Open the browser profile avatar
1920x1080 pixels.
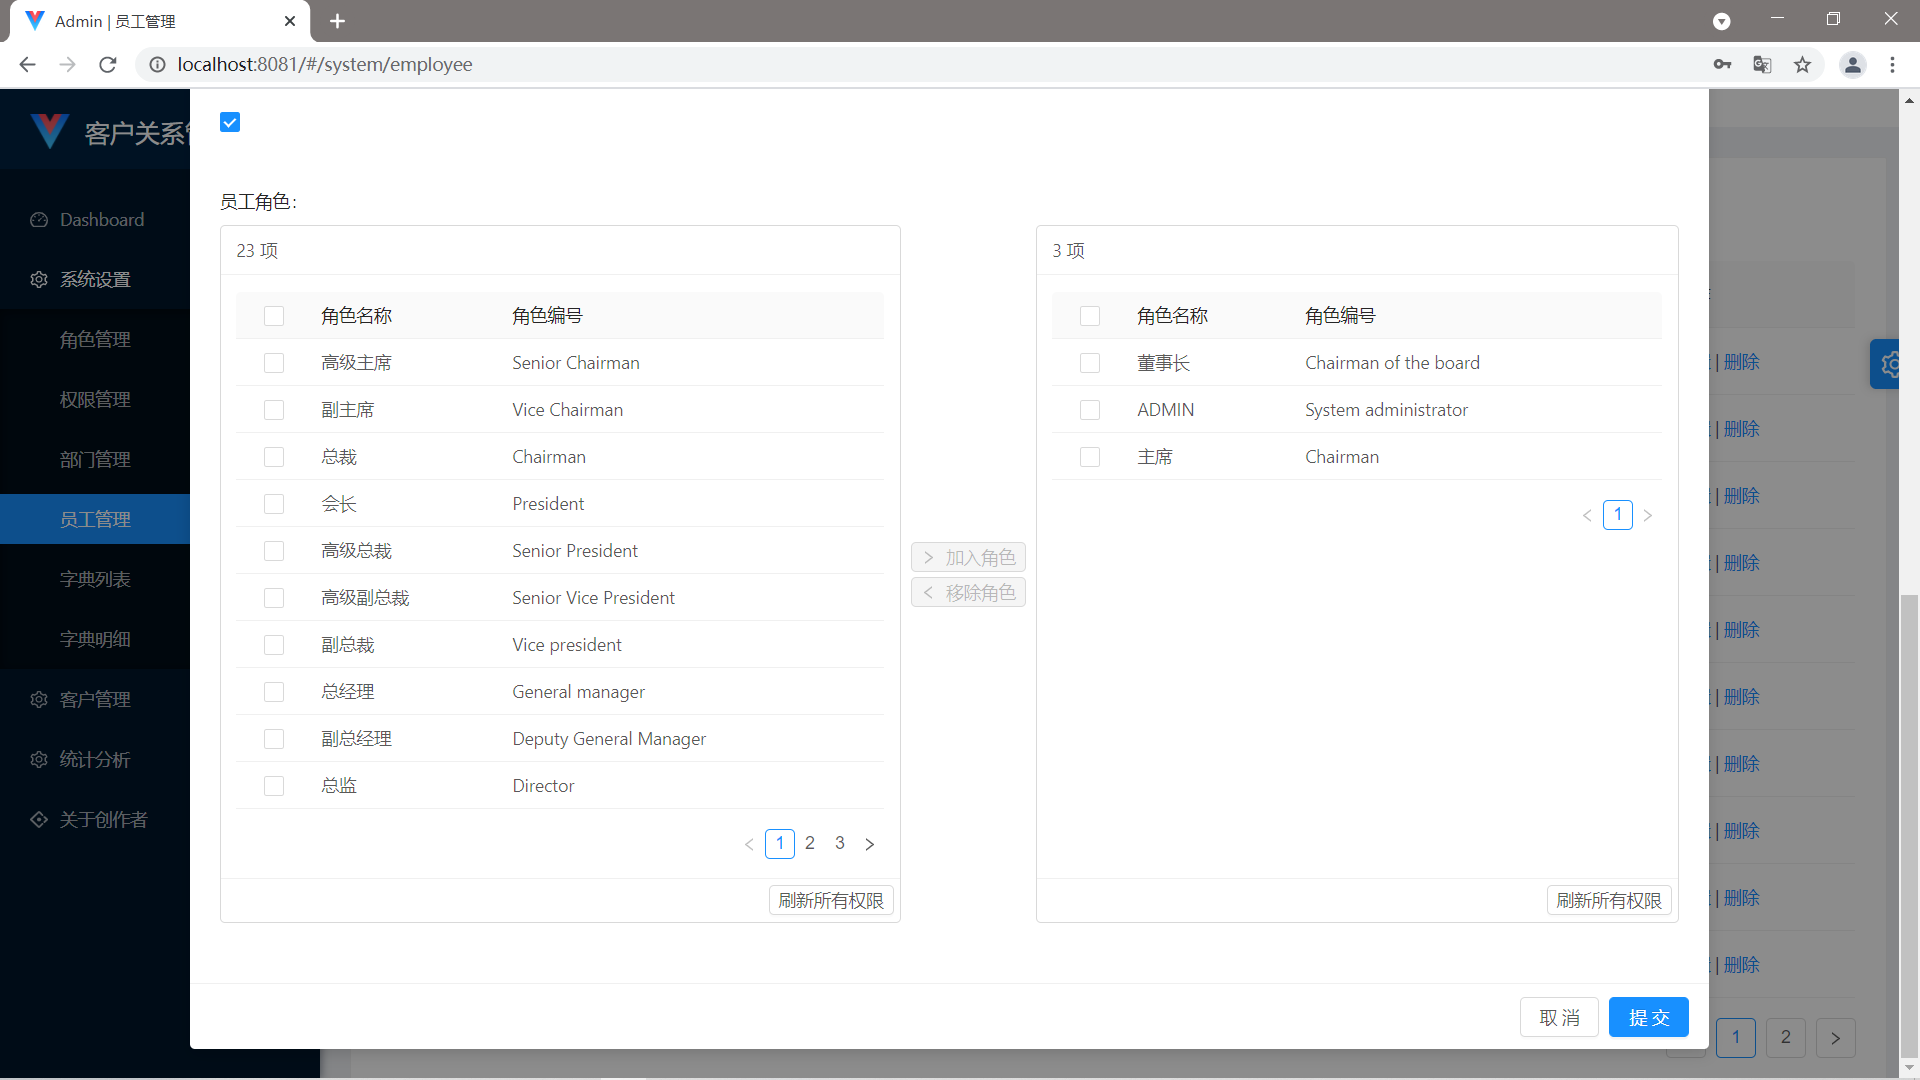pos(1852,65)
